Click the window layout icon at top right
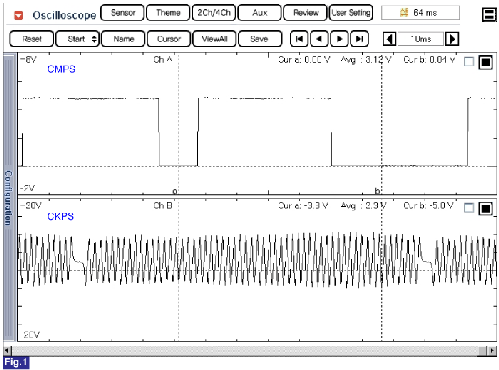Image resolution: width=499 pixels, height=370 pixels. pyautogui.click(x=489, y=14)
